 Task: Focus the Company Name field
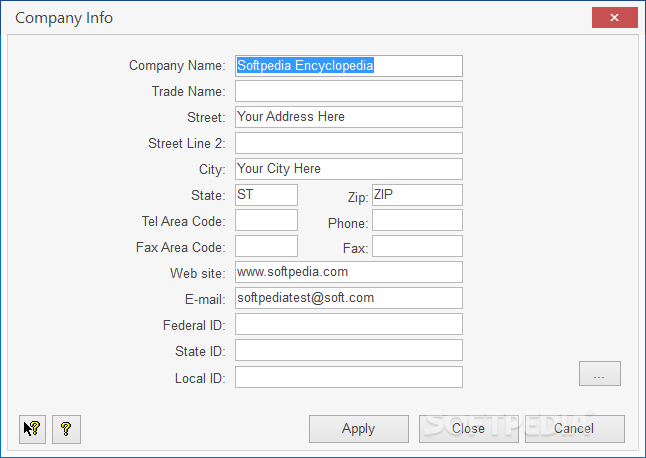click(x=349, y=66)
